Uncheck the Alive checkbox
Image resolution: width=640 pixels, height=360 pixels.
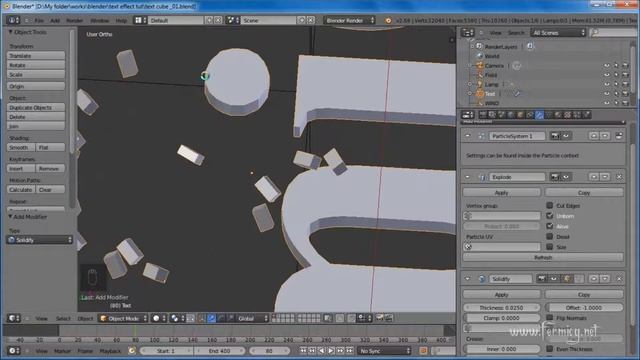[x=549, y=226]
